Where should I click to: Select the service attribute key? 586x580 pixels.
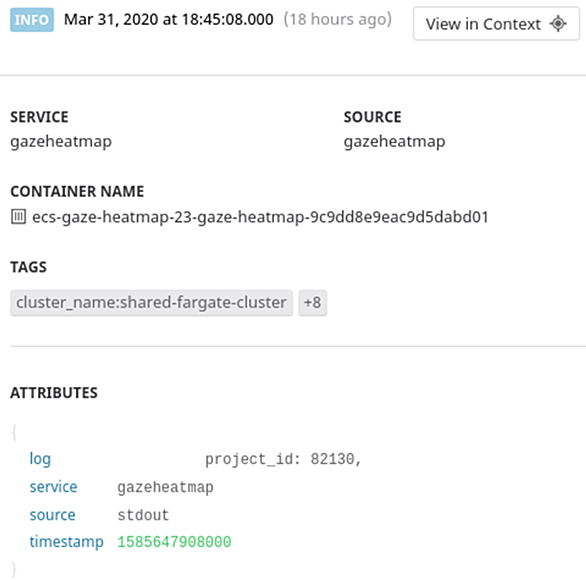click(53, 487)
